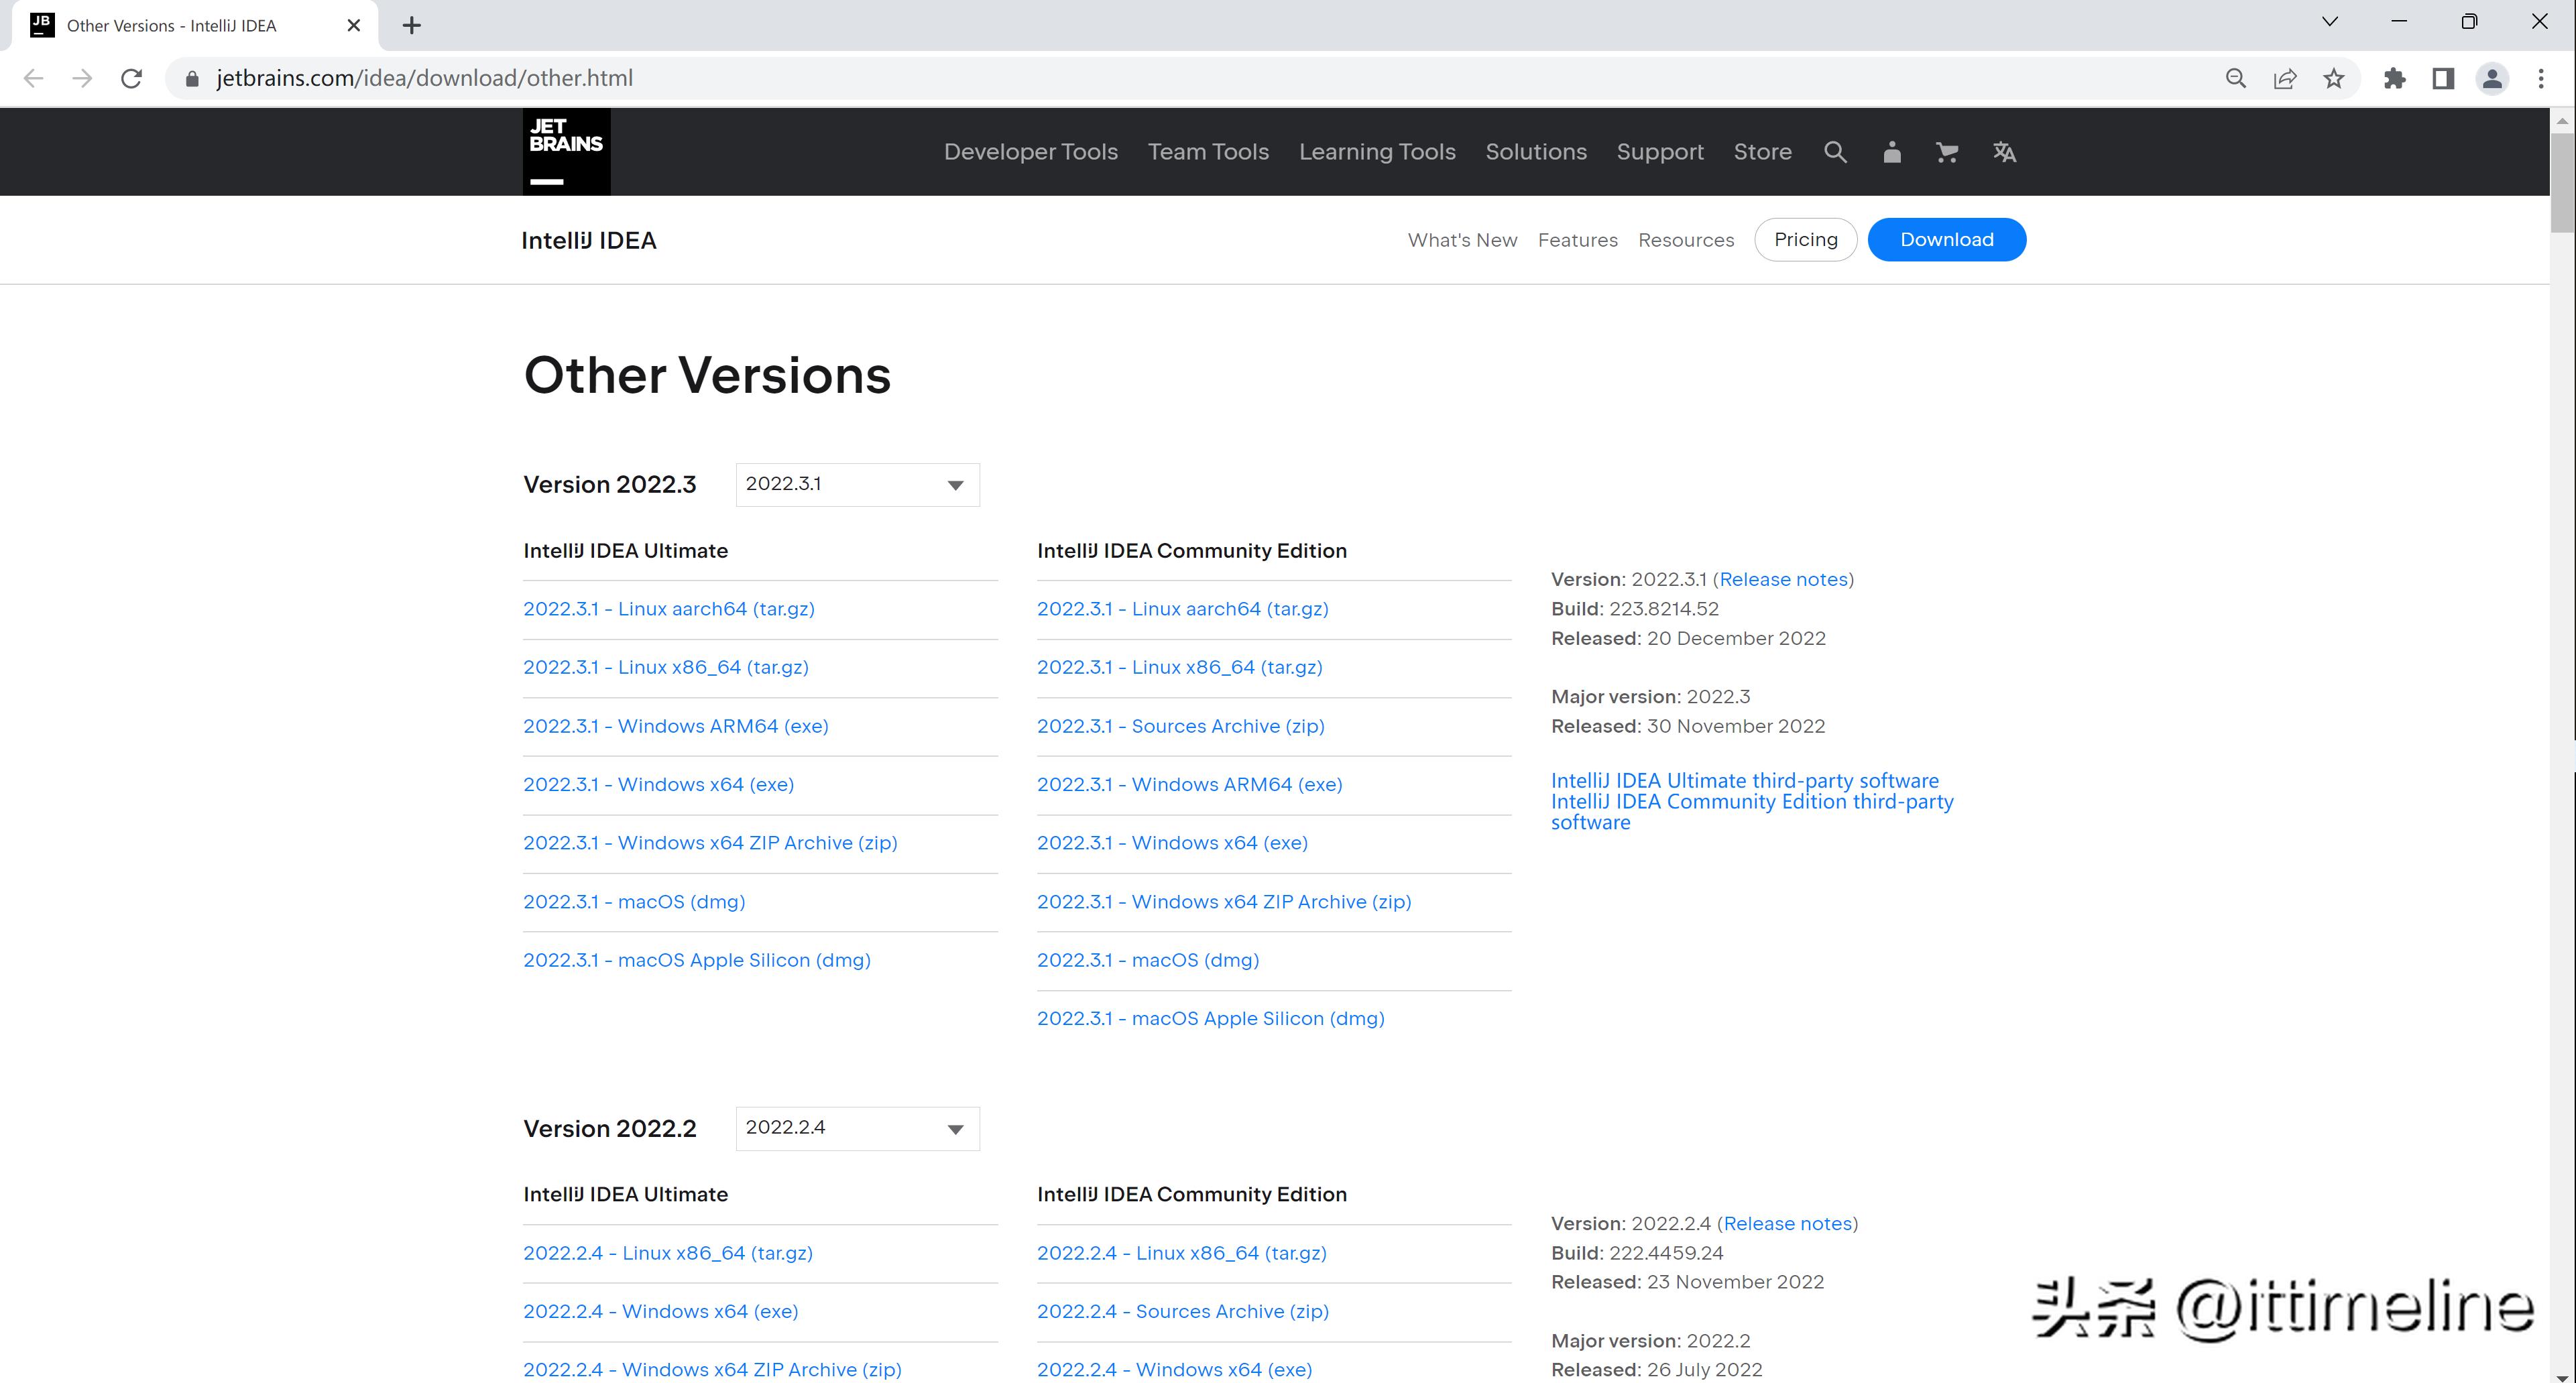Open the shopping cart icon
This screenshot has height=1383, width=2576.
1946,152
